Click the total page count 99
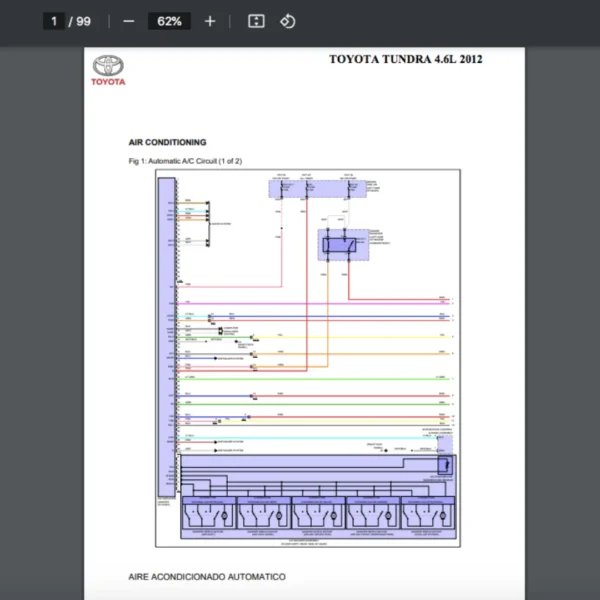 (x=82, y=21)
